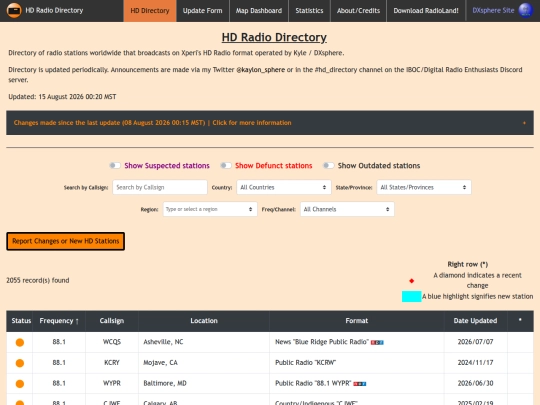Image resolution: width=540 pixels, height=405 pixels.
Task: Click the asterisk column header
Action: [x=520, y=320]
